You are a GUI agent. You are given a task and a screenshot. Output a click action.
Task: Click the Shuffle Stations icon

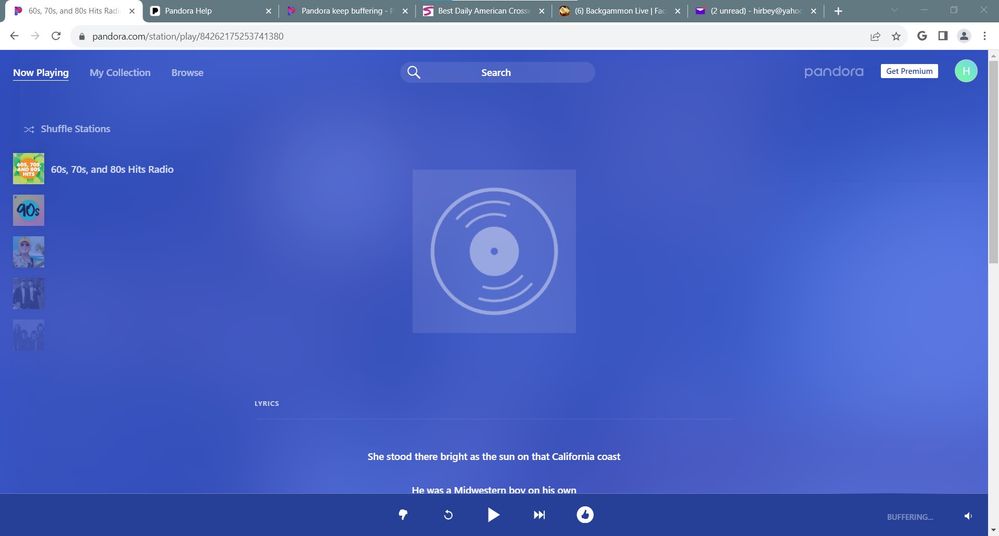pos(29,129)
